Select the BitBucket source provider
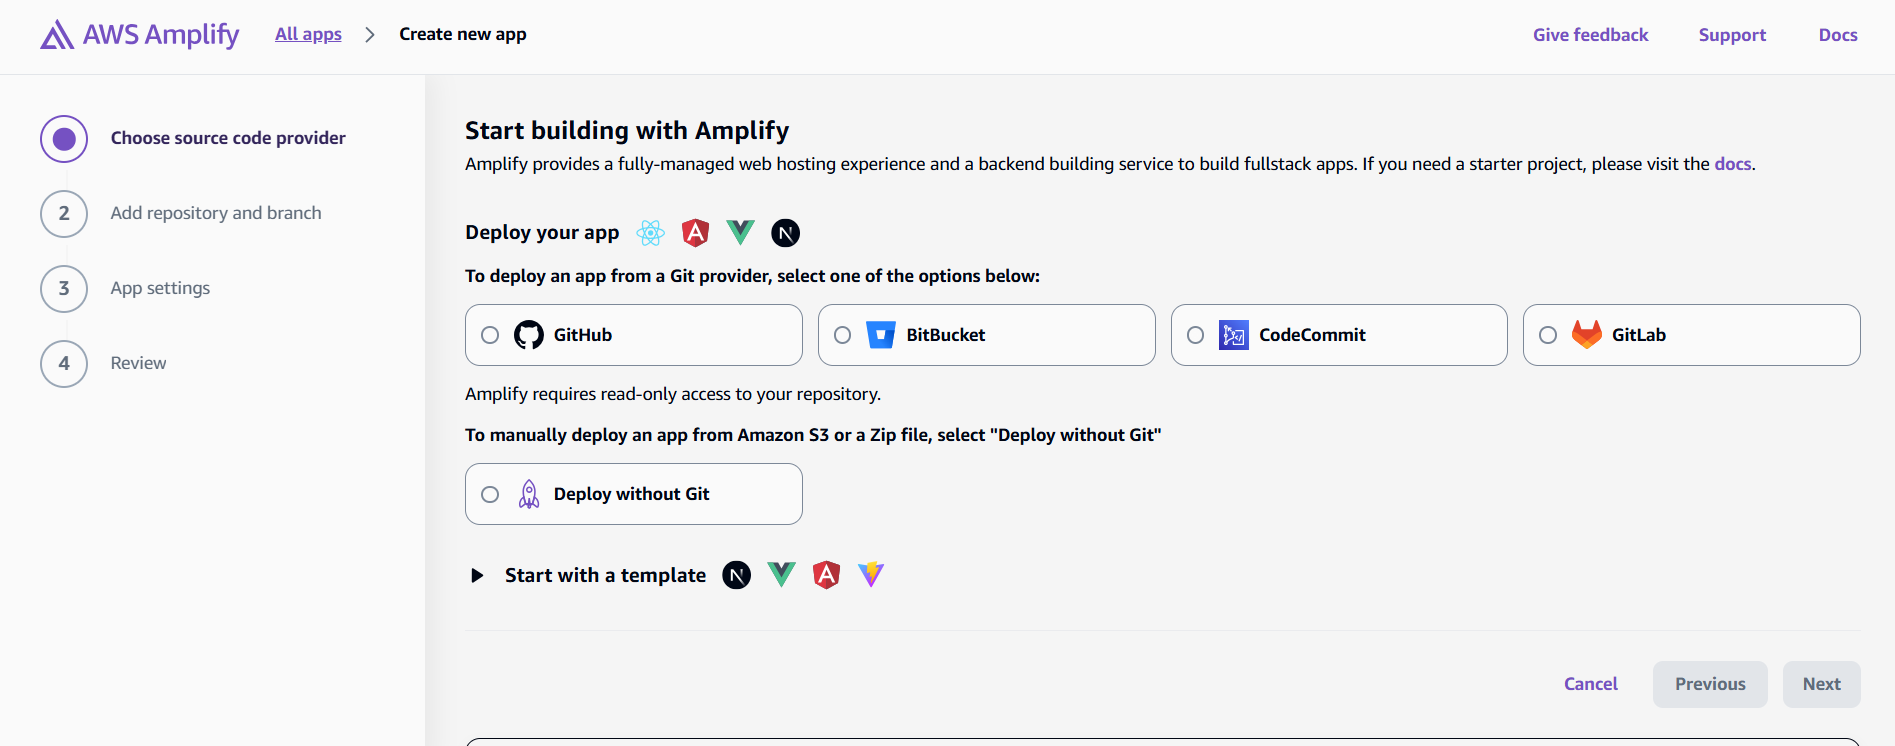 click(x=842, y=335)
